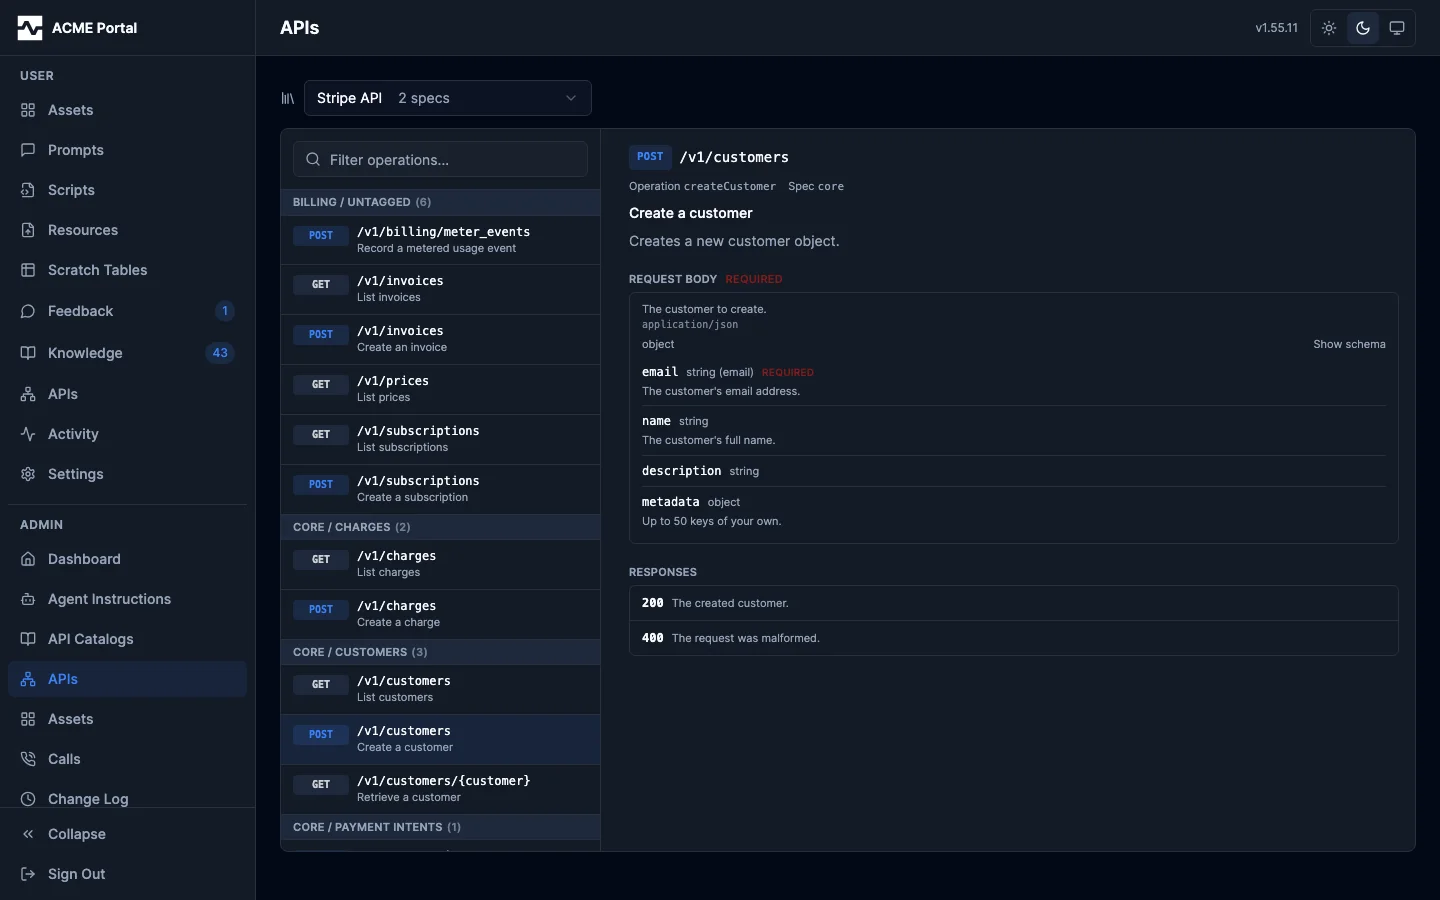Click the Assets icon under USER section

28,110
